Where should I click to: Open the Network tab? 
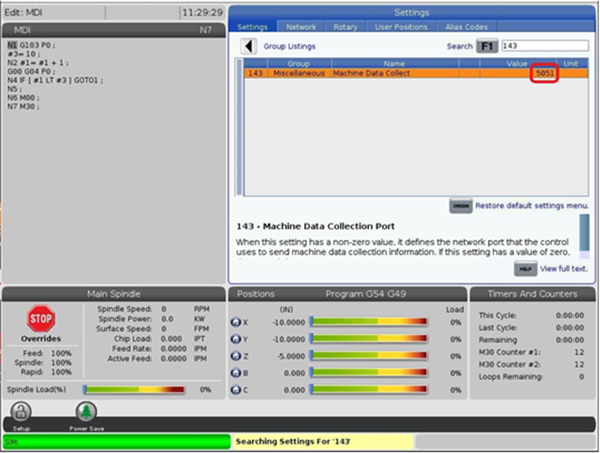pos(301,27)
